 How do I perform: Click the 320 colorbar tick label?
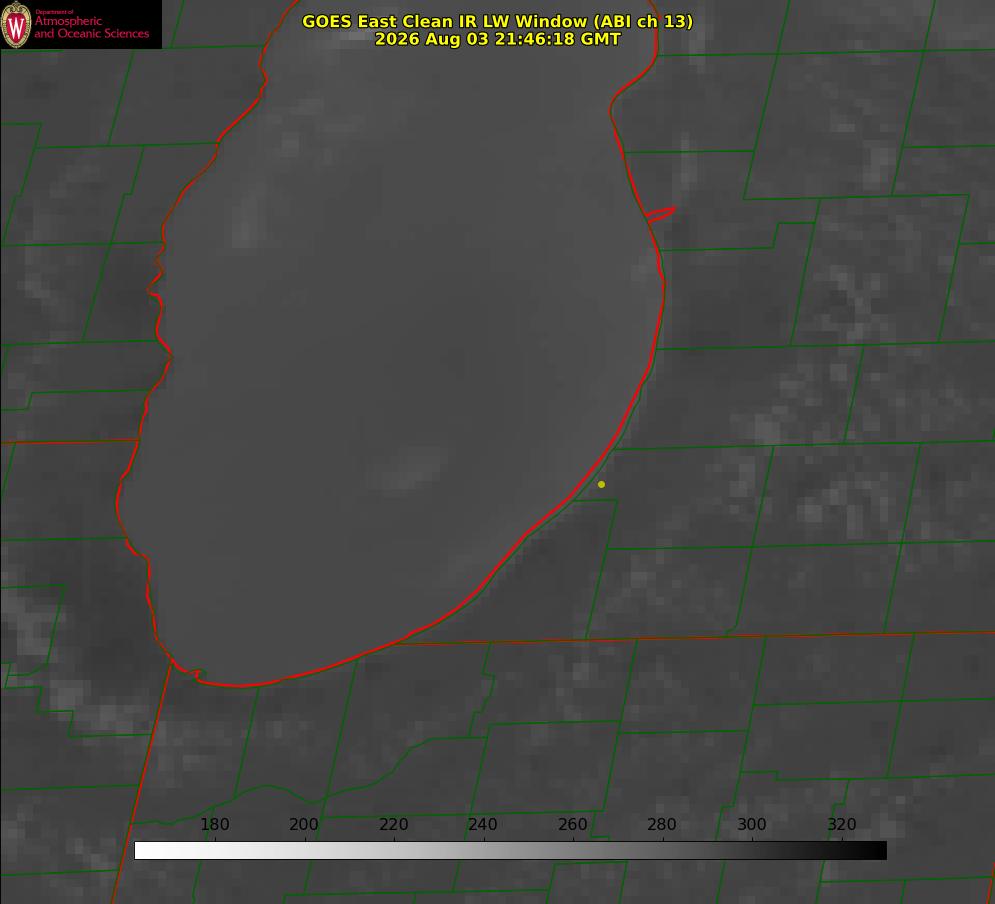click(x=842, y=824)
